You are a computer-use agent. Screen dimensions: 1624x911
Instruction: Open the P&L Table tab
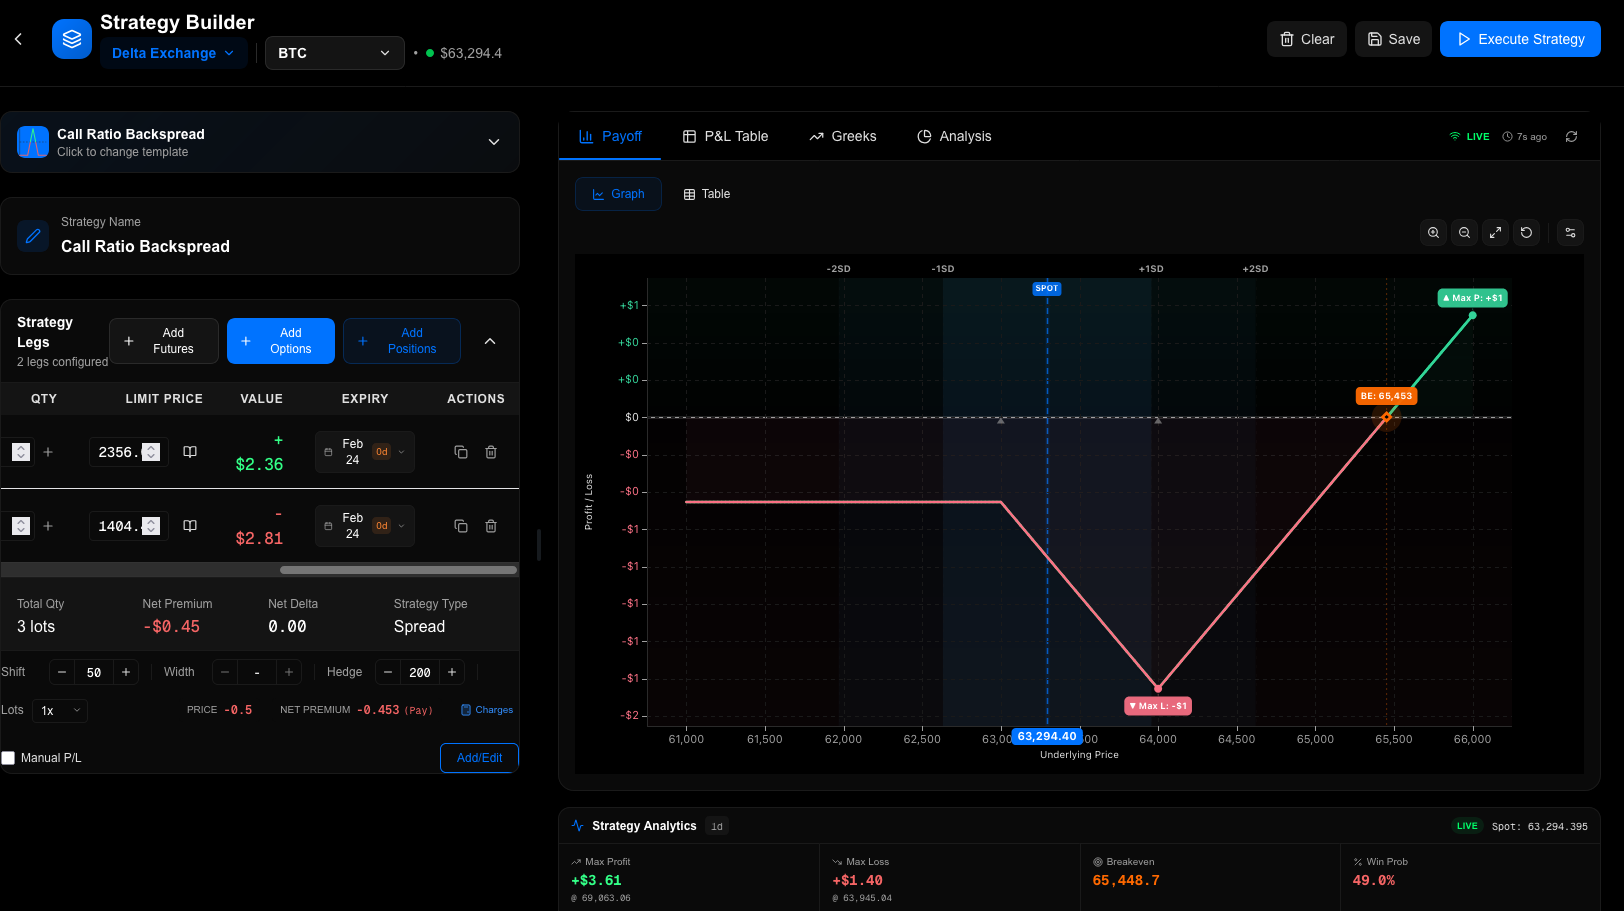[725, 137]
